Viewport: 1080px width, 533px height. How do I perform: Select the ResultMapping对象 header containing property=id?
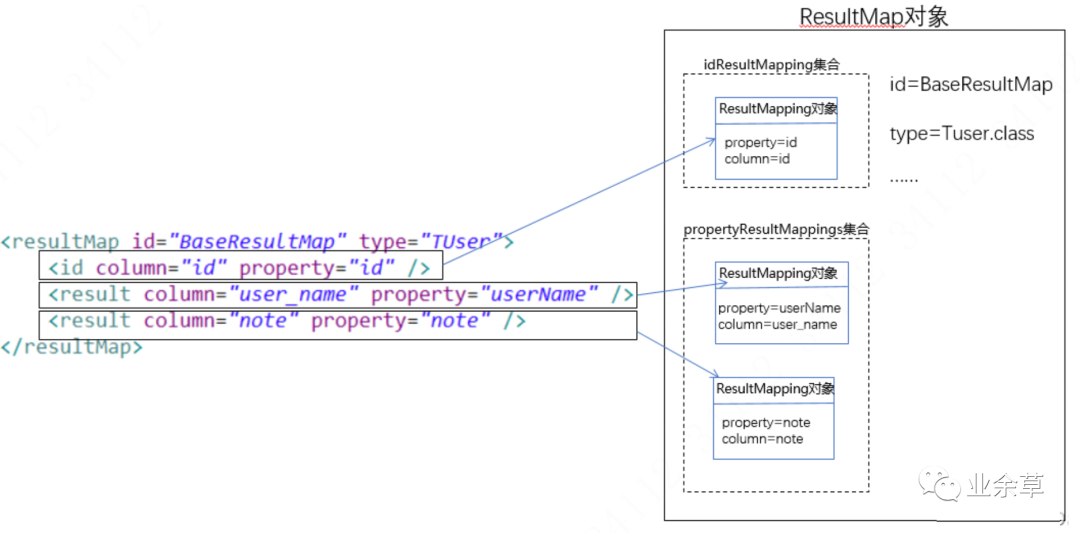(777, 109)
